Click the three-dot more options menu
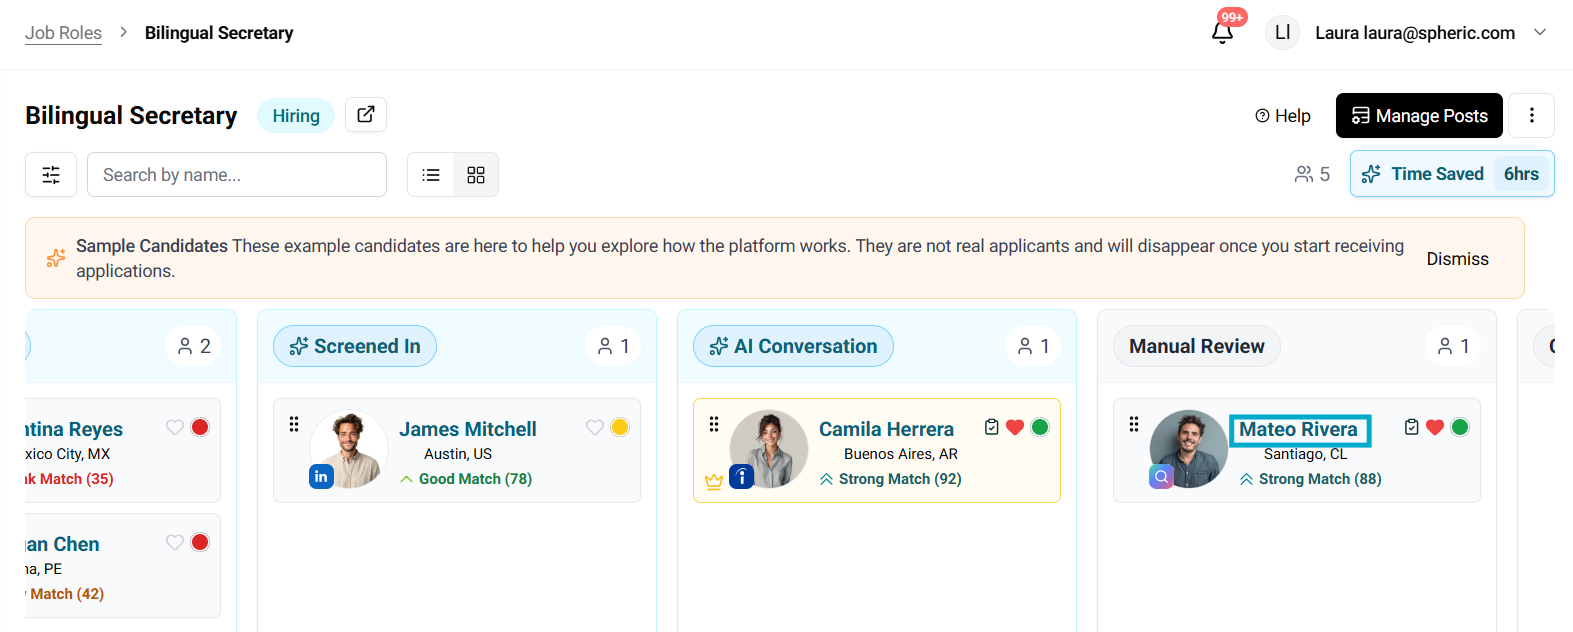The height and width of the screenshot is (632, 1573). click(1531, 115)
